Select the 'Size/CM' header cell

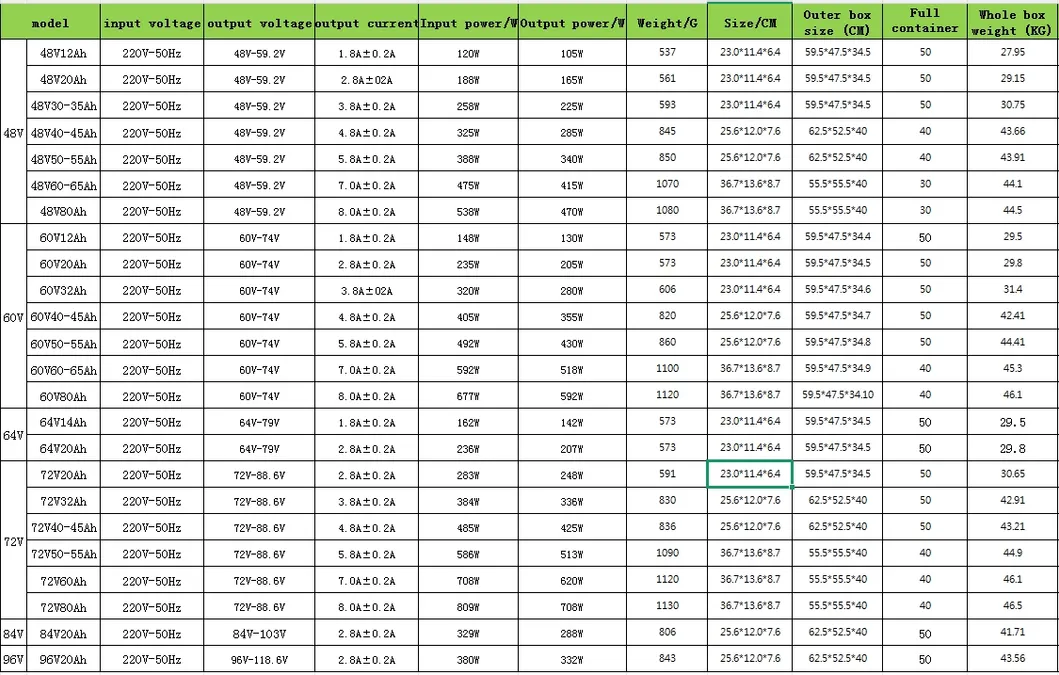pos(749,22)
